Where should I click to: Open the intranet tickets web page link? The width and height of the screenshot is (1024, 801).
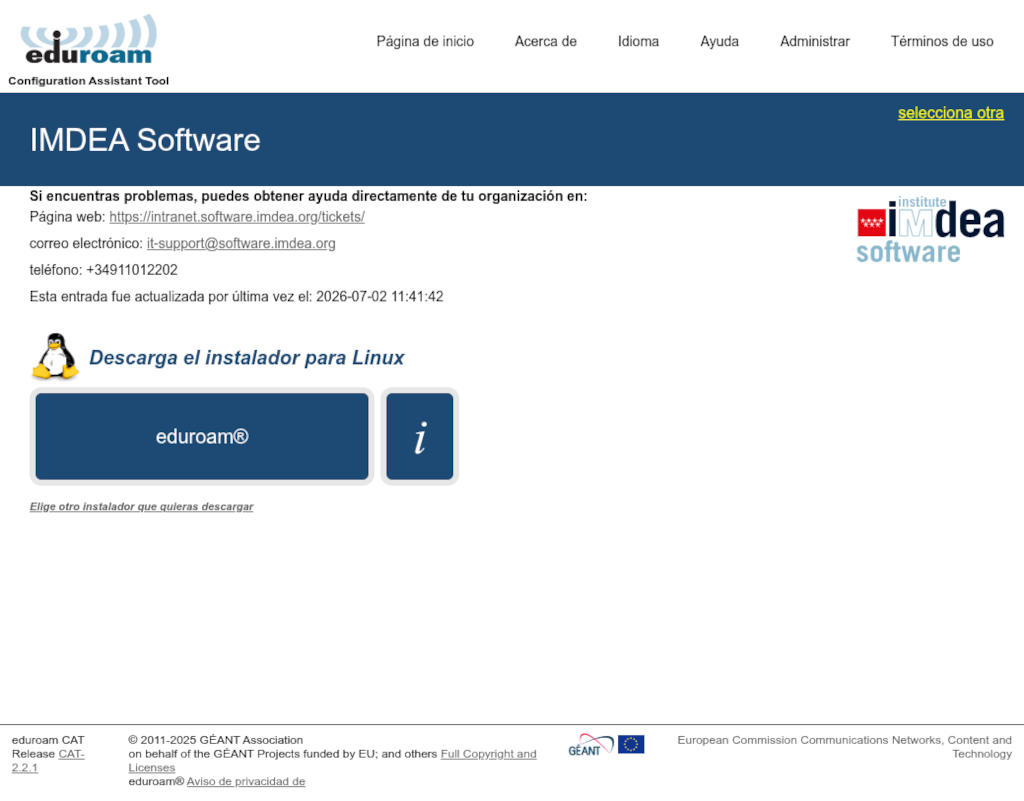pyautogui.click(x=236, y=217)
